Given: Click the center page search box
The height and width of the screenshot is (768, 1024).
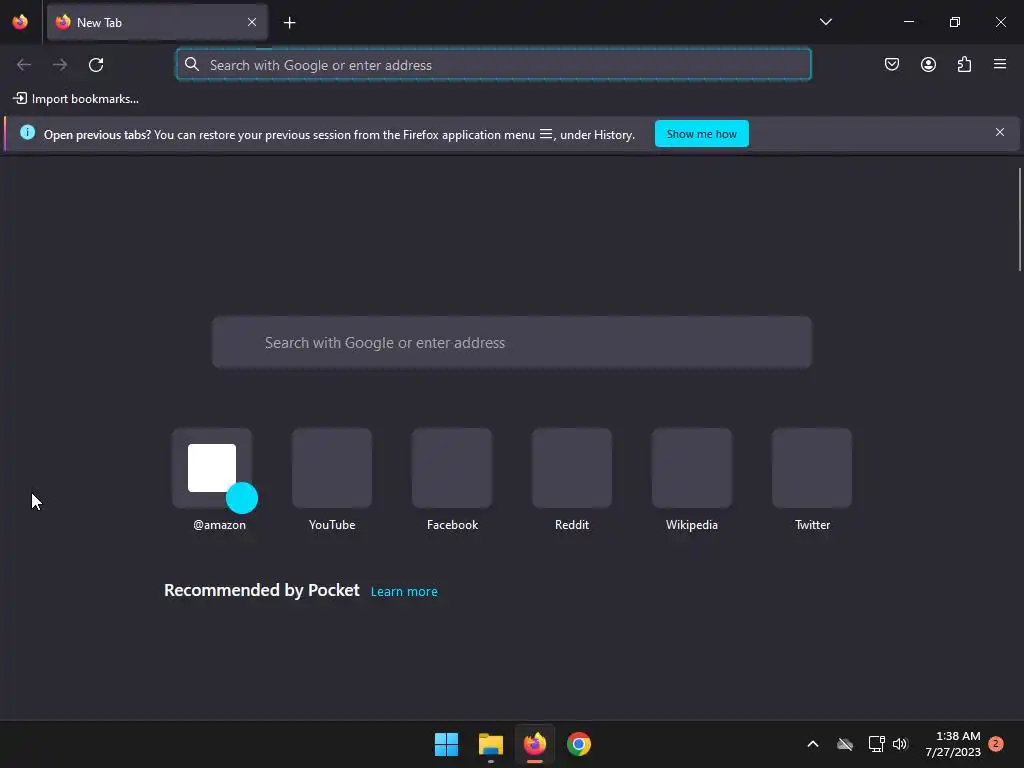Looking at the screenshot, I should coord(512,343).
